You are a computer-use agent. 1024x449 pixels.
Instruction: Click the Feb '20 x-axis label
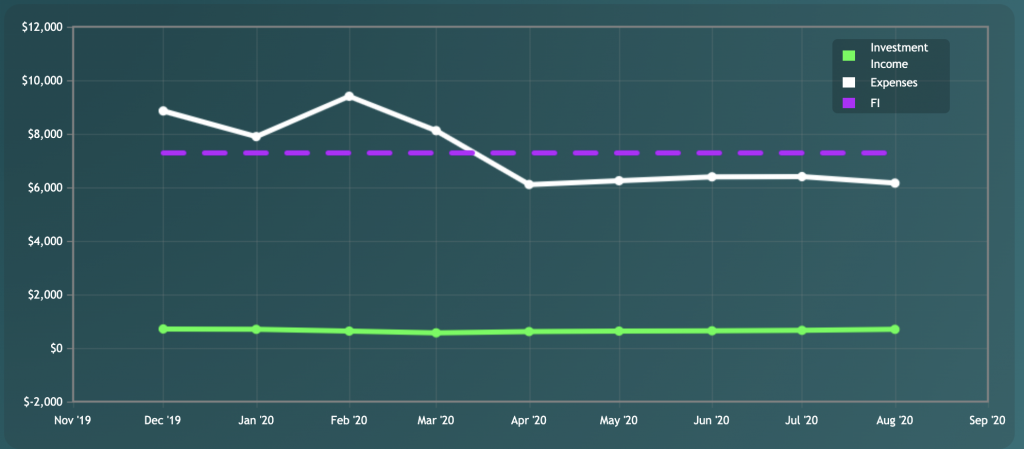349,421
